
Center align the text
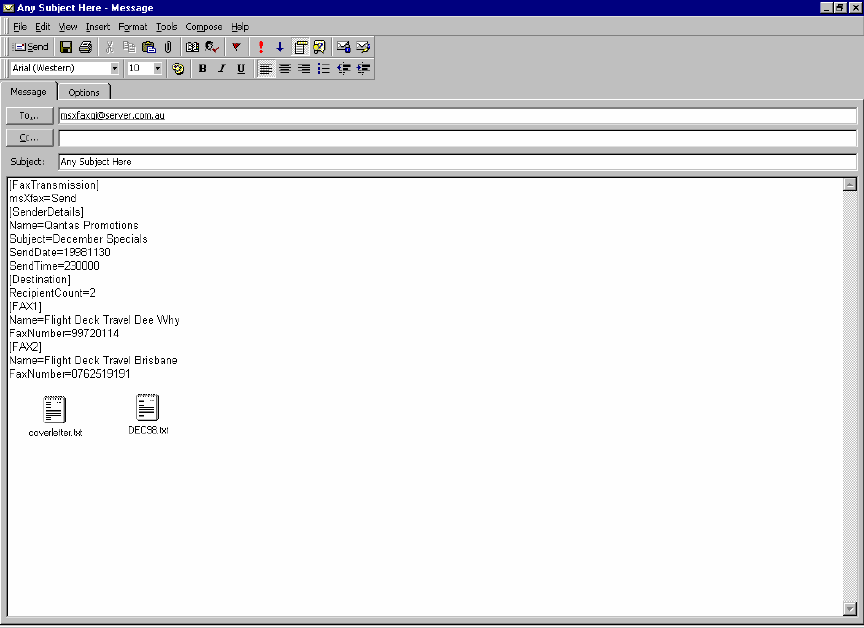pyautogui.click(x=285, y=69)
